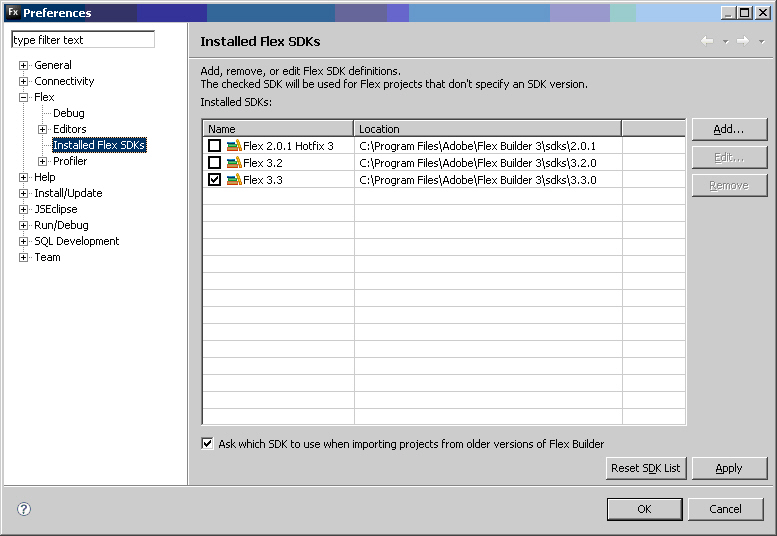The height and width of the screenshot is (536, 777).
Task: Click Reset SDK List button
Action: pyautogui.click(x=646, y=468)
